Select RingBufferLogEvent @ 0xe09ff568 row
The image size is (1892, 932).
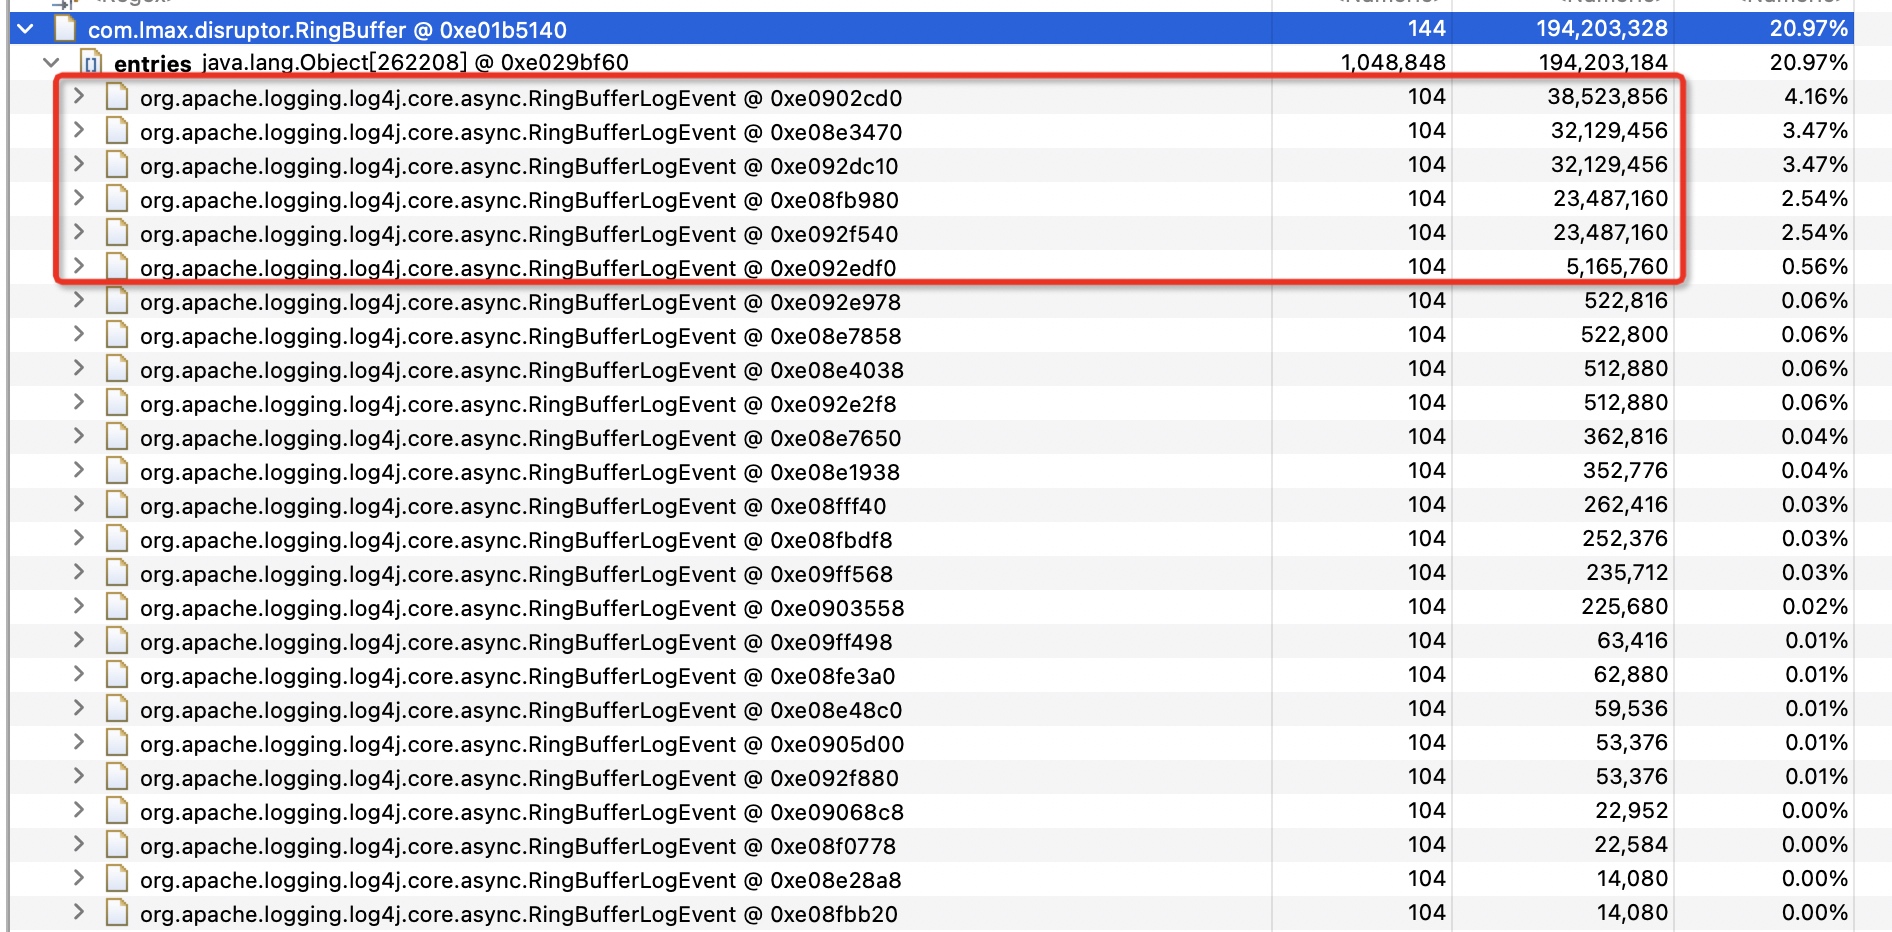(516, 574)
